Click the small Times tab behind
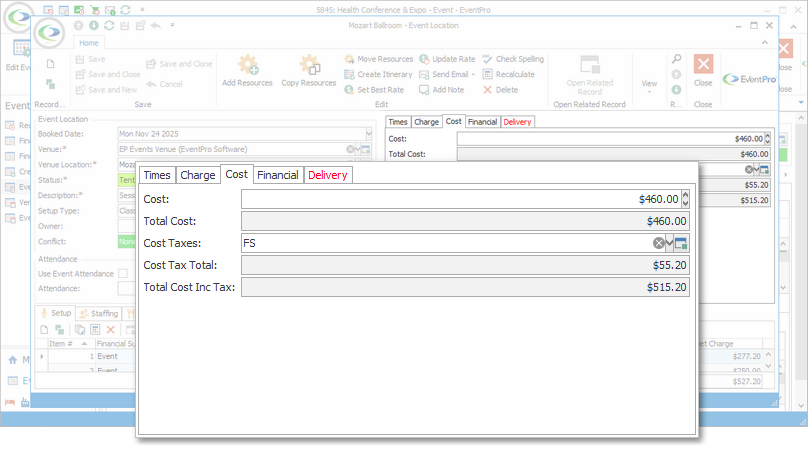This screenshot has width=808, height=449. click(x=398, y=122)
